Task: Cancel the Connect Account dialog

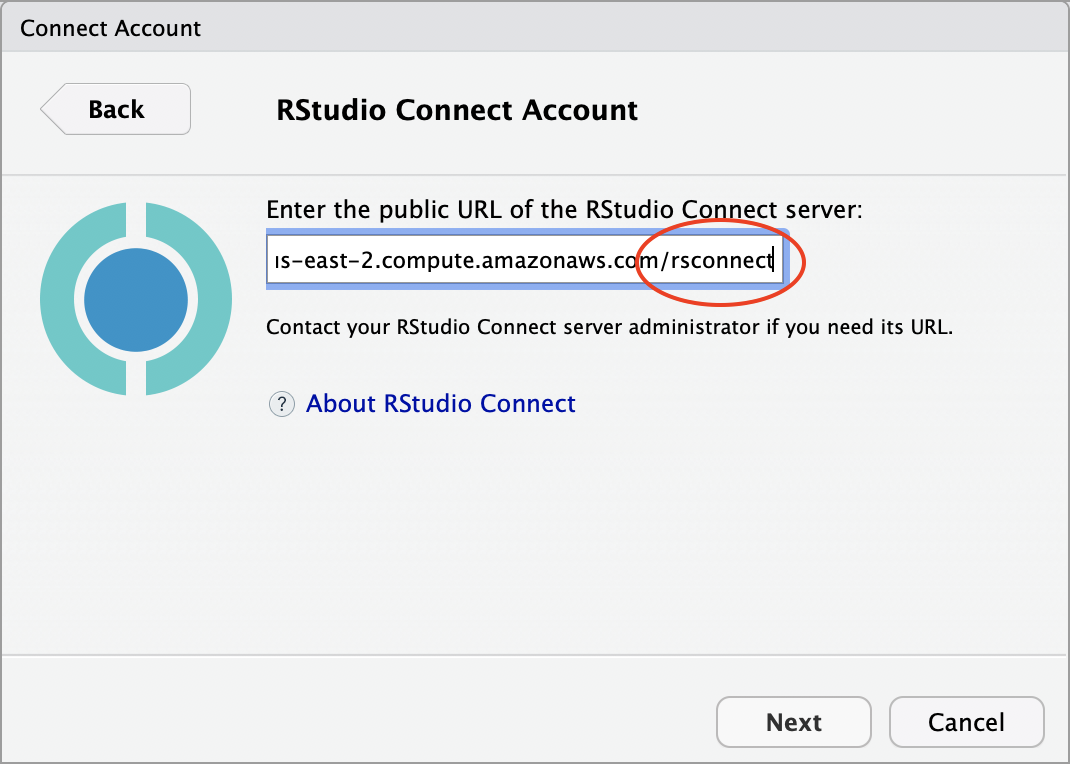Action: tap(966, 722)
